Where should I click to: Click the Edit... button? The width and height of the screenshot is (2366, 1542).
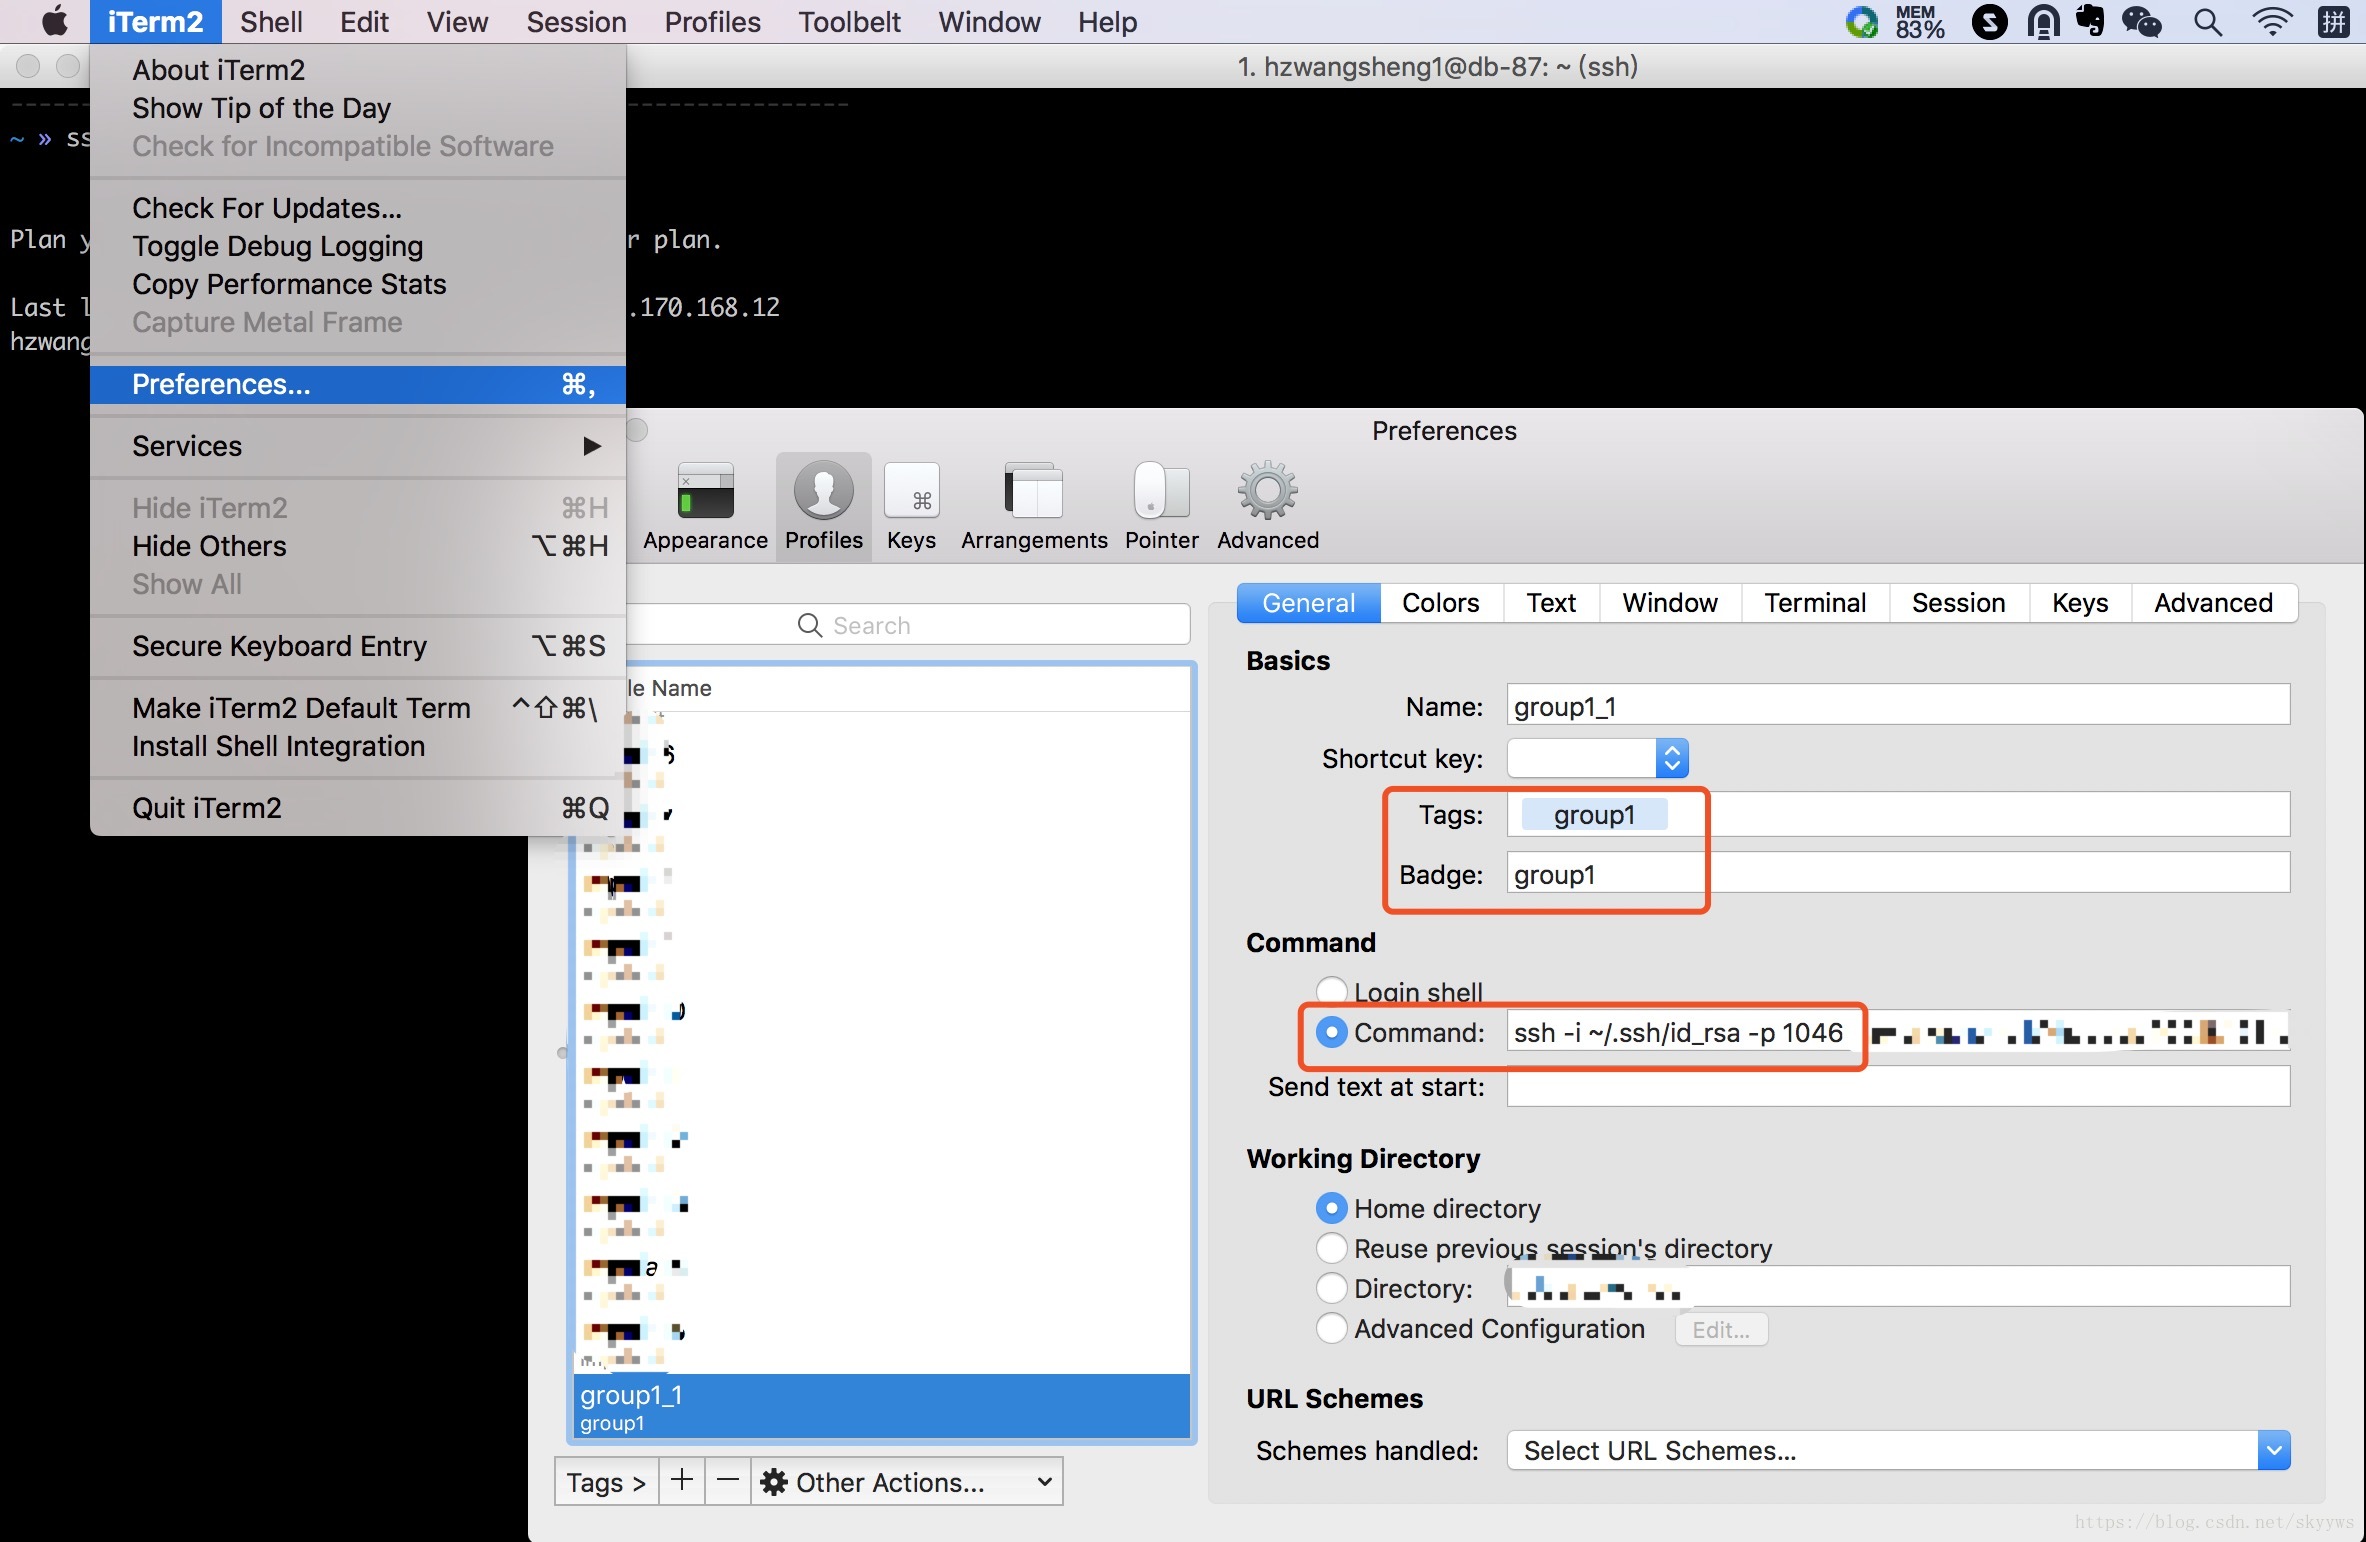[1720, 1329]
